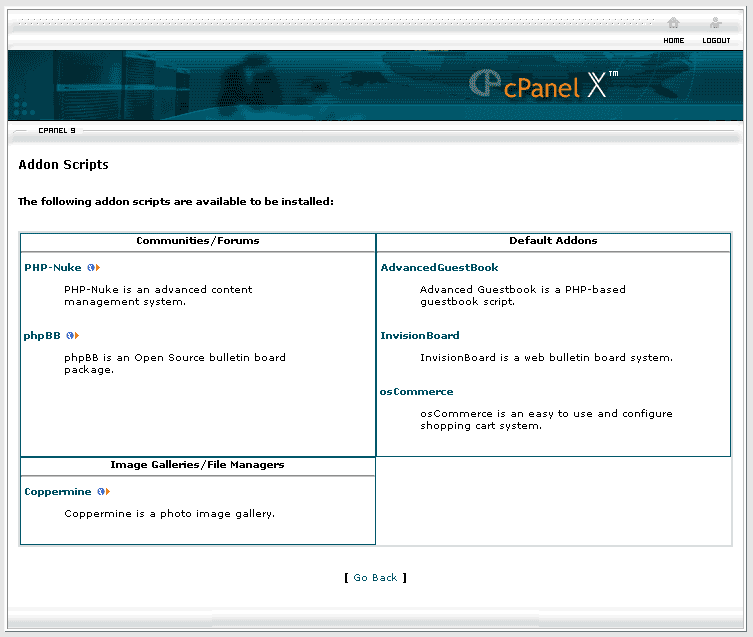Select the Coppermine photo gallery link
This screenshot has height=637, width=753.
(x=58, y=492)
